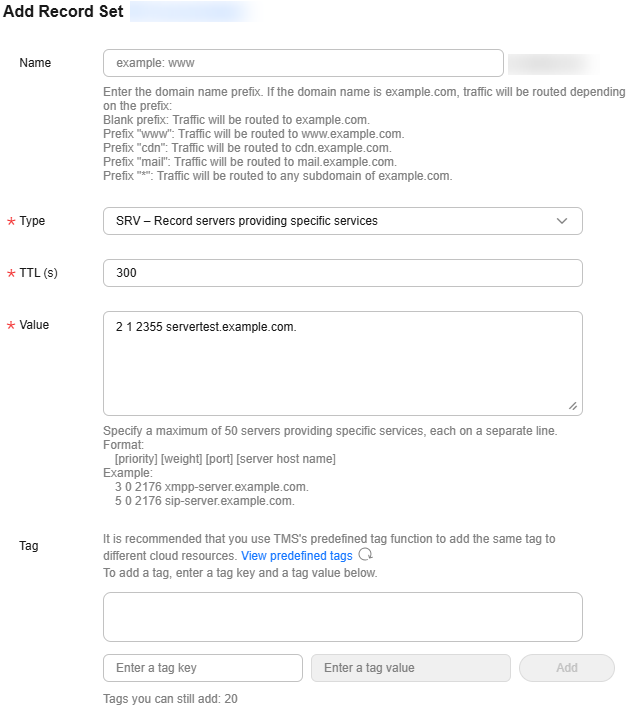The height and width of the screenshot is (708, 634).
Task: Focus the Name prefix input field
Action: 303,63
